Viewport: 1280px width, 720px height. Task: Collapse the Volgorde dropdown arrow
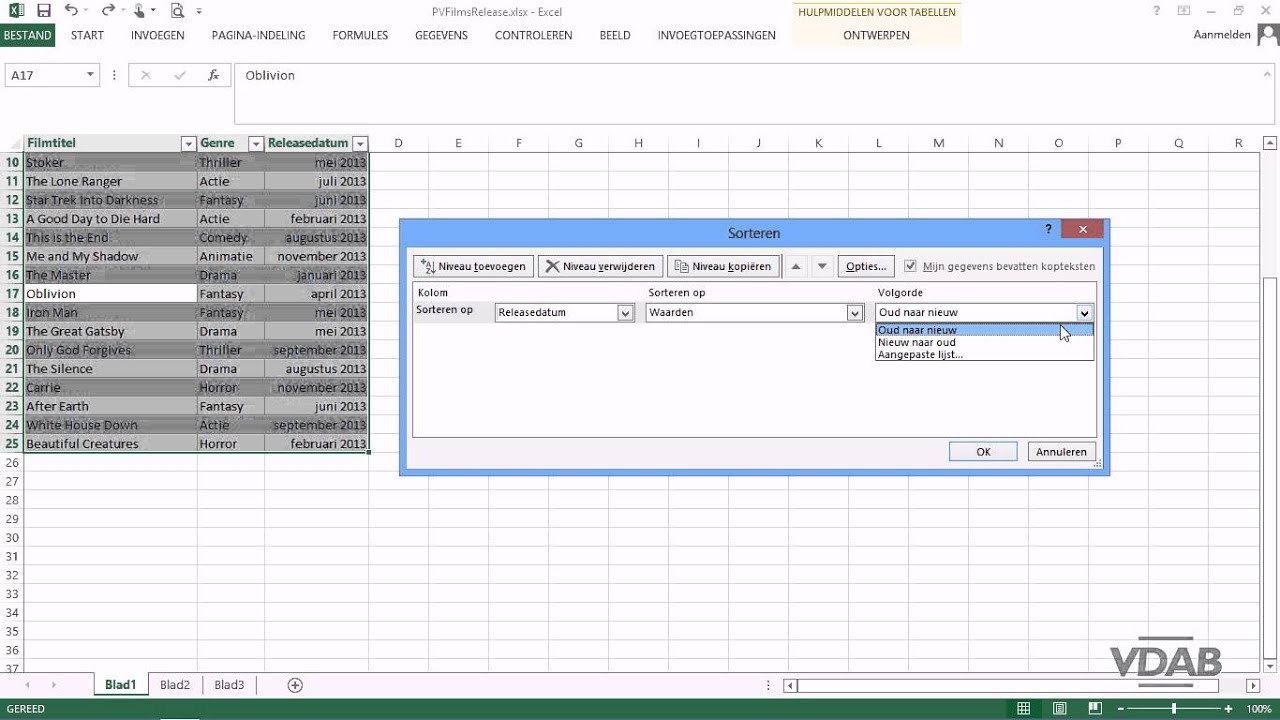click(1084, 313)
